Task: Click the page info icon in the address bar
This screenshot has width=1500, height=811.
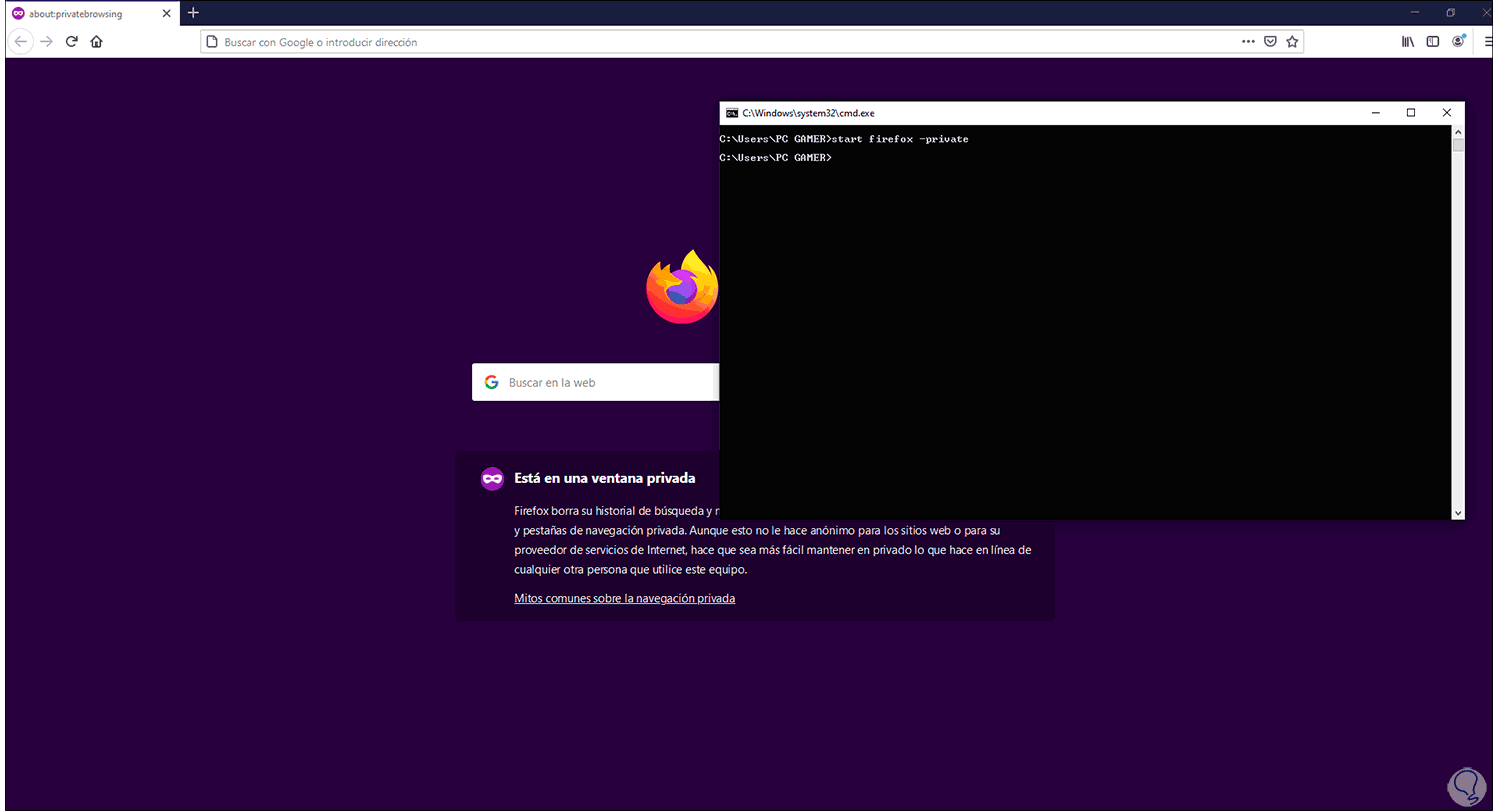Action: click(212, 42)
